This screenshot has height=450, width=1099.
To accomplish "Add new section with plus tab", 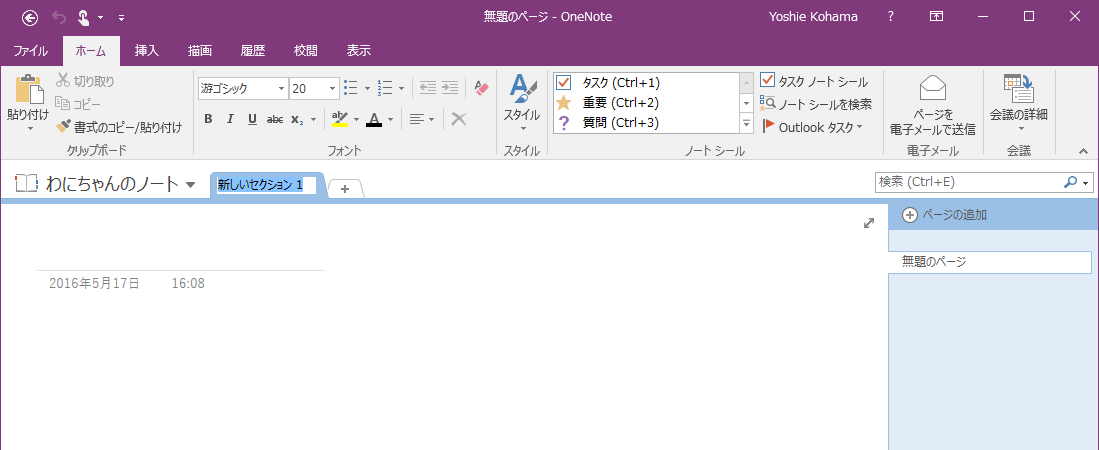I will pyautogui.click(x=345, y=189).
